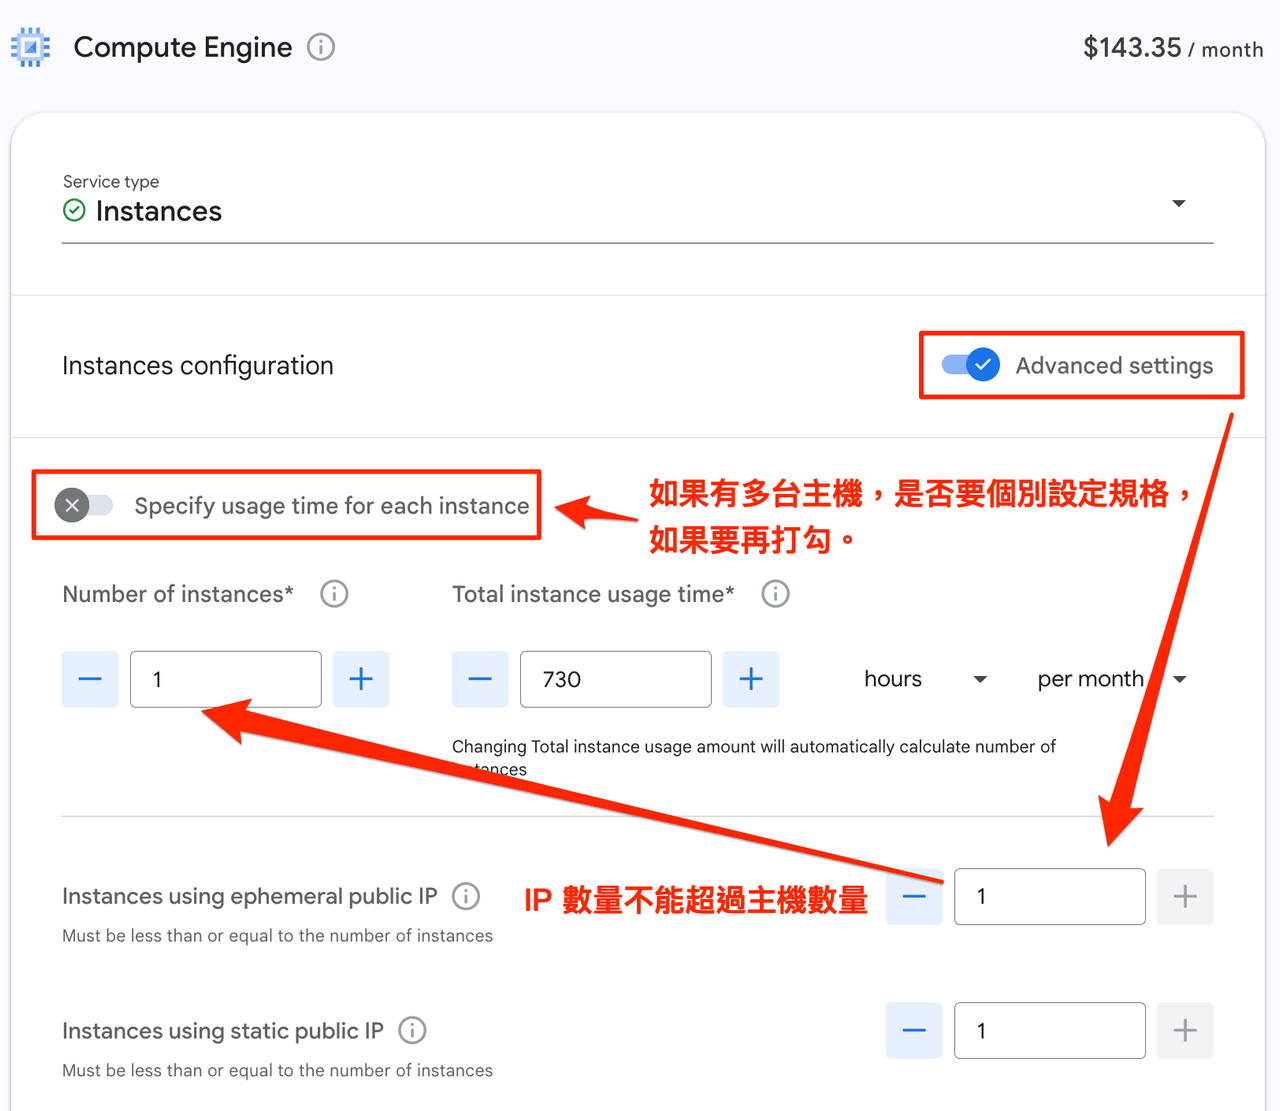Increase static public IP instance count
1280x1111 pixels.
click(x=1185, y=1030)
